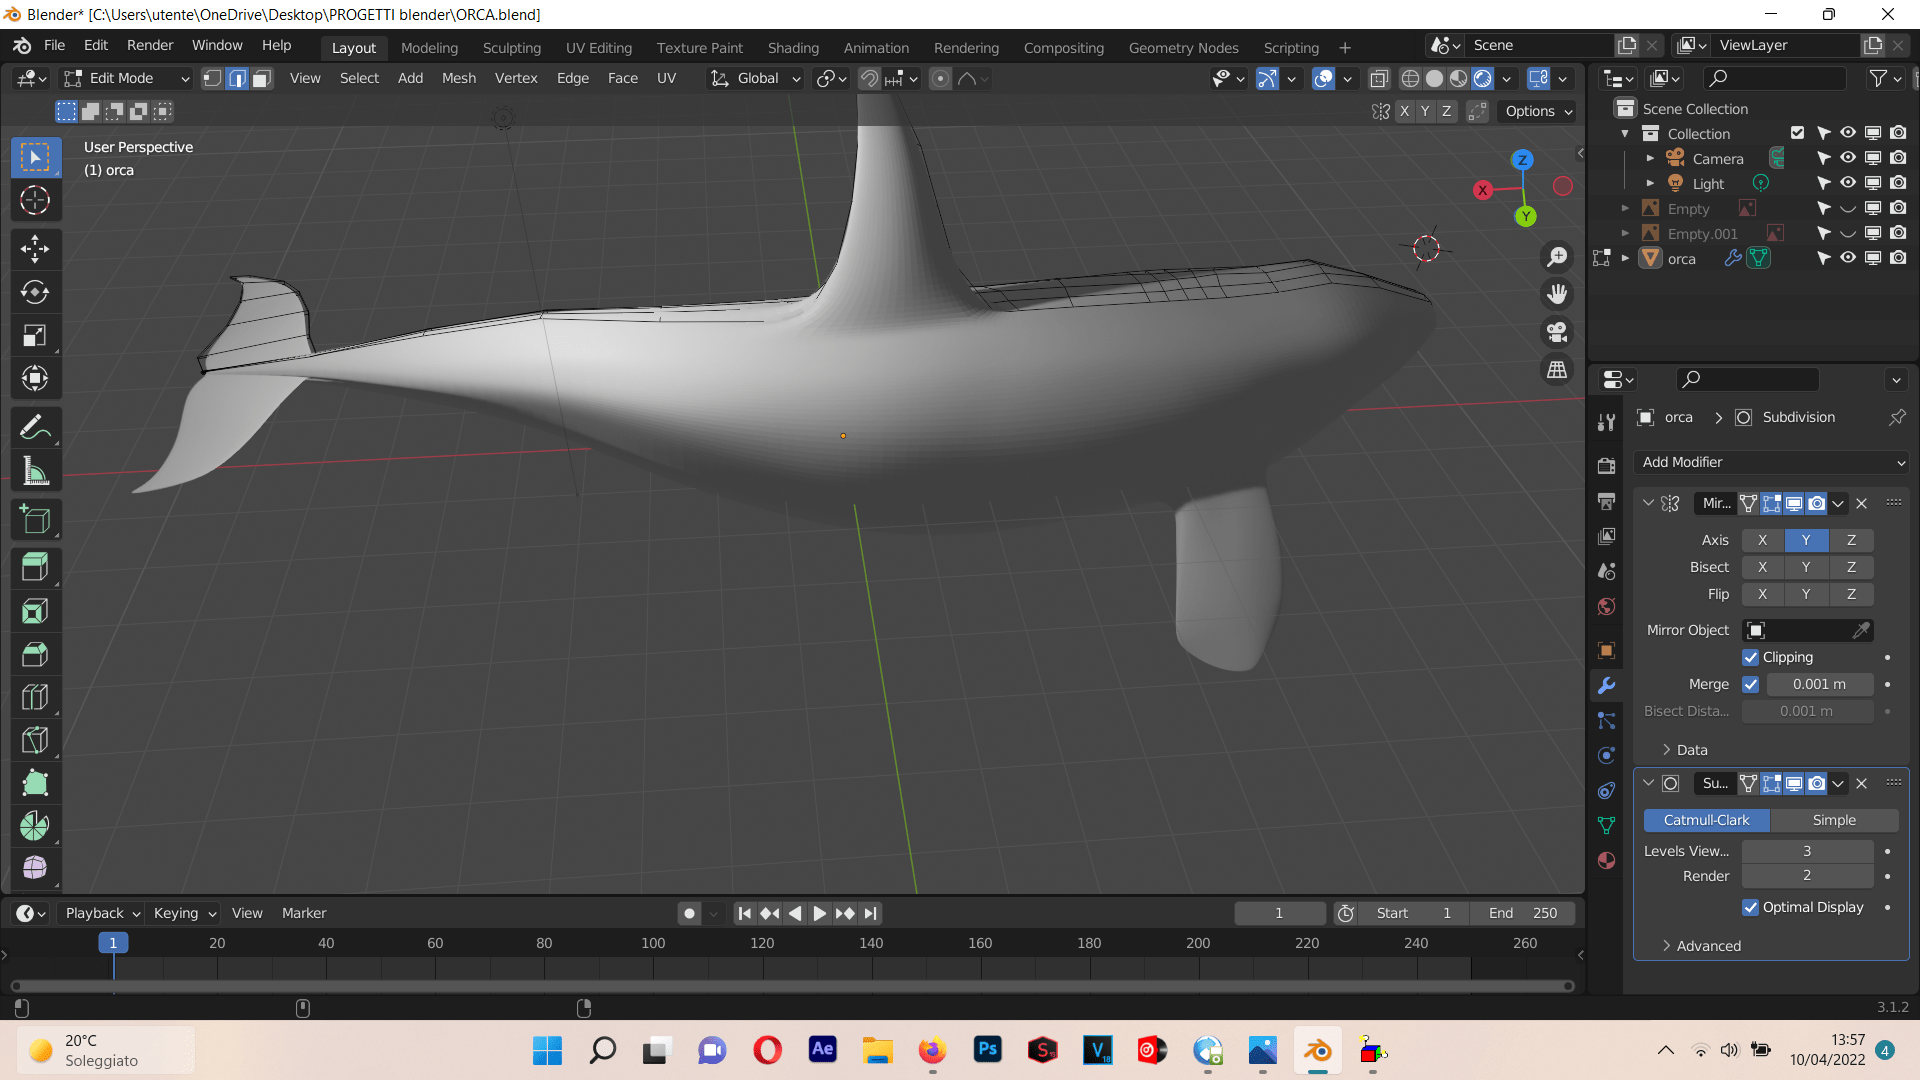Select Catmull-Clark subdivision type
This screenshot has width=1920, height=1080.
1706,820
